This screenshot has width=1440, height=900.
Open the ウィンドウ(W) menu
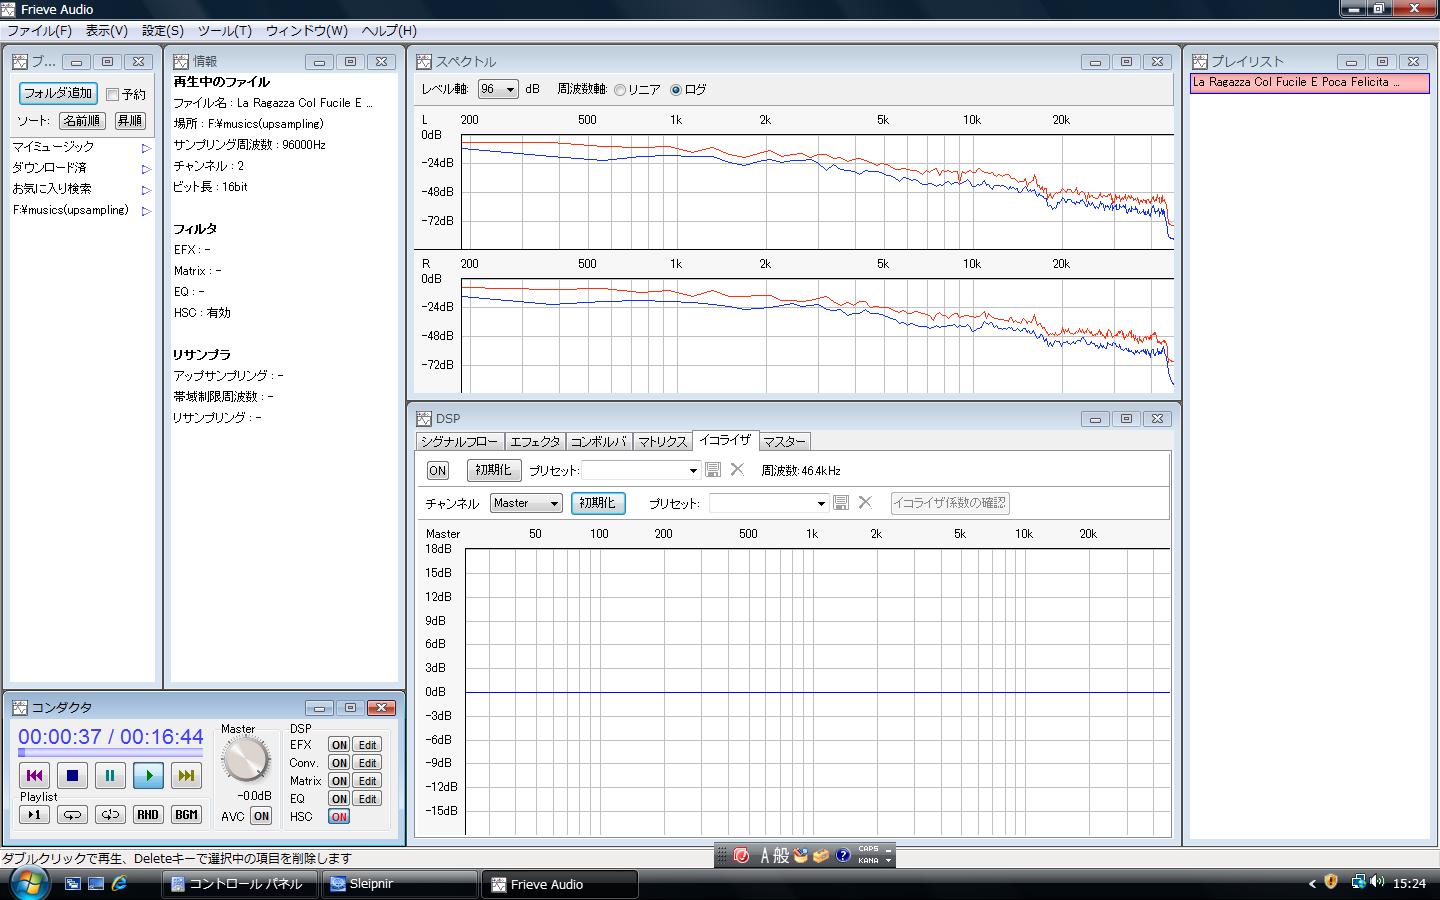[x=307, y=31]
